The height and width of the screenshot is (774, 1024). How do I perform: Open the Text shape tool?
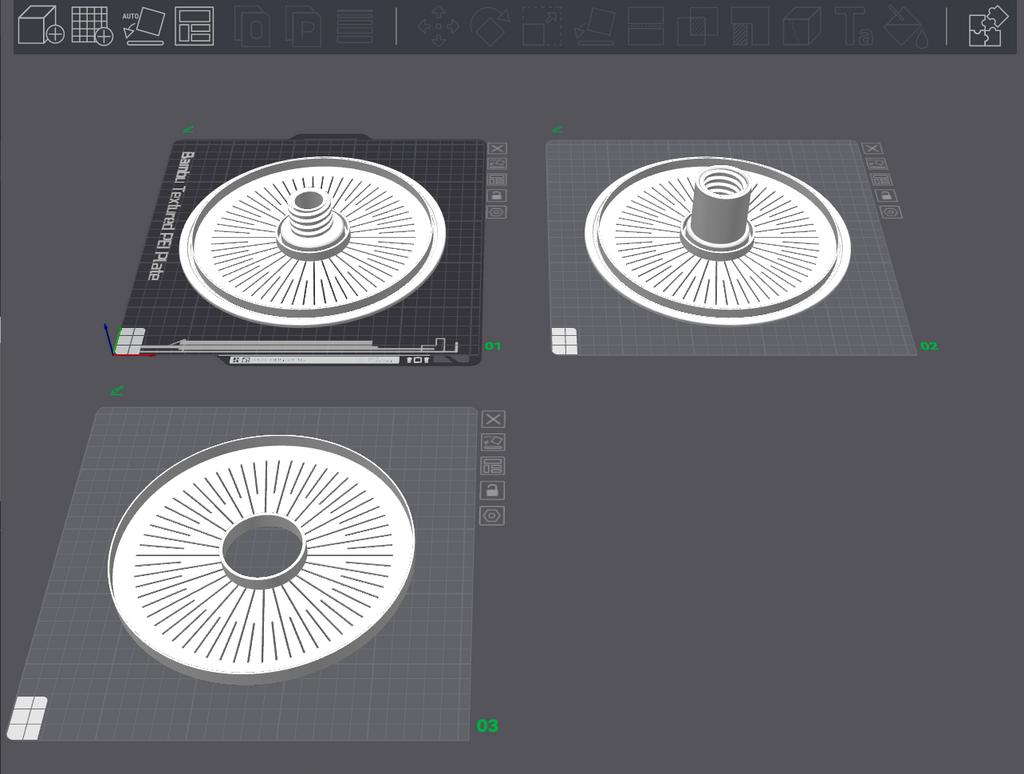[854, 26]
